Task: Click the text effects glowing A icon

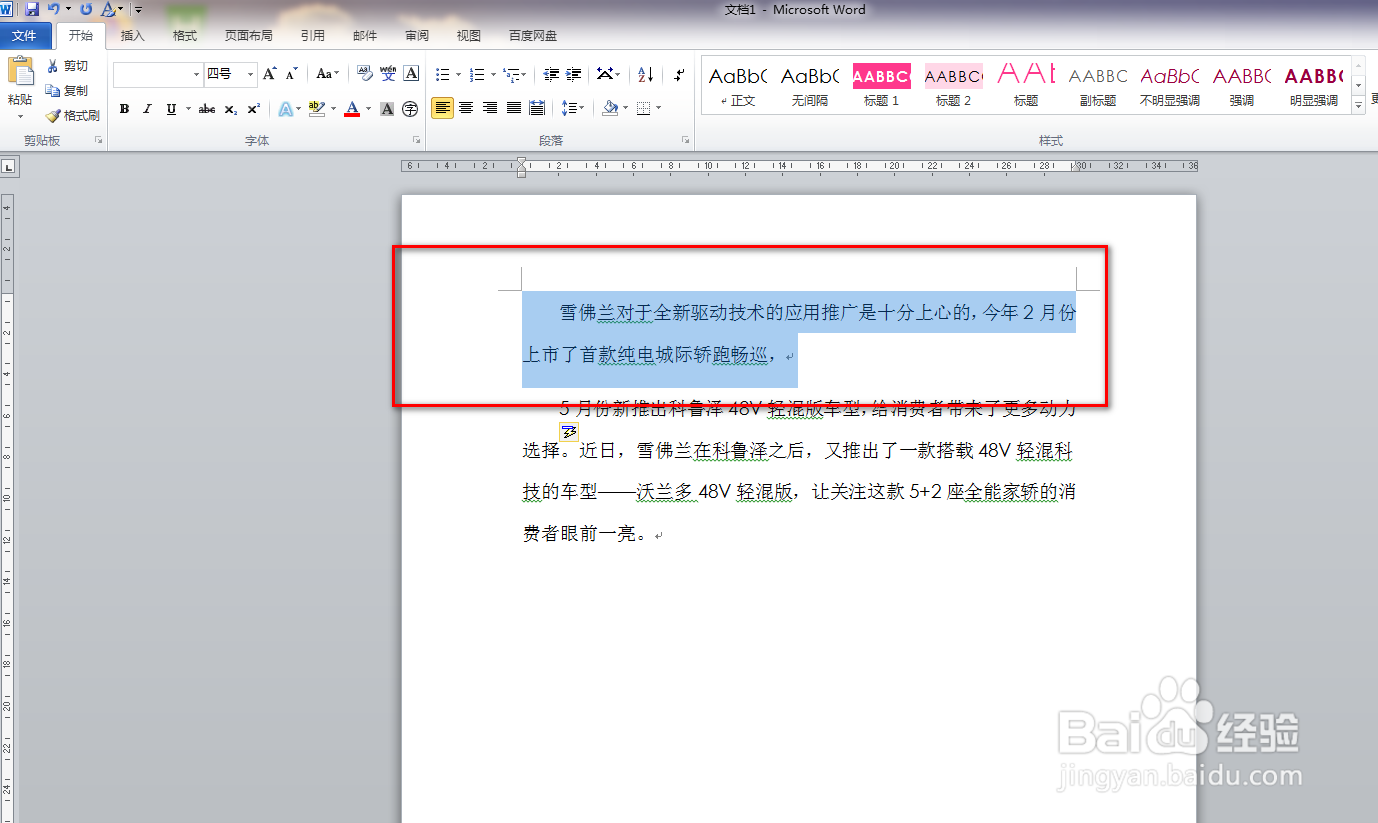Action: tap(287, 109)
